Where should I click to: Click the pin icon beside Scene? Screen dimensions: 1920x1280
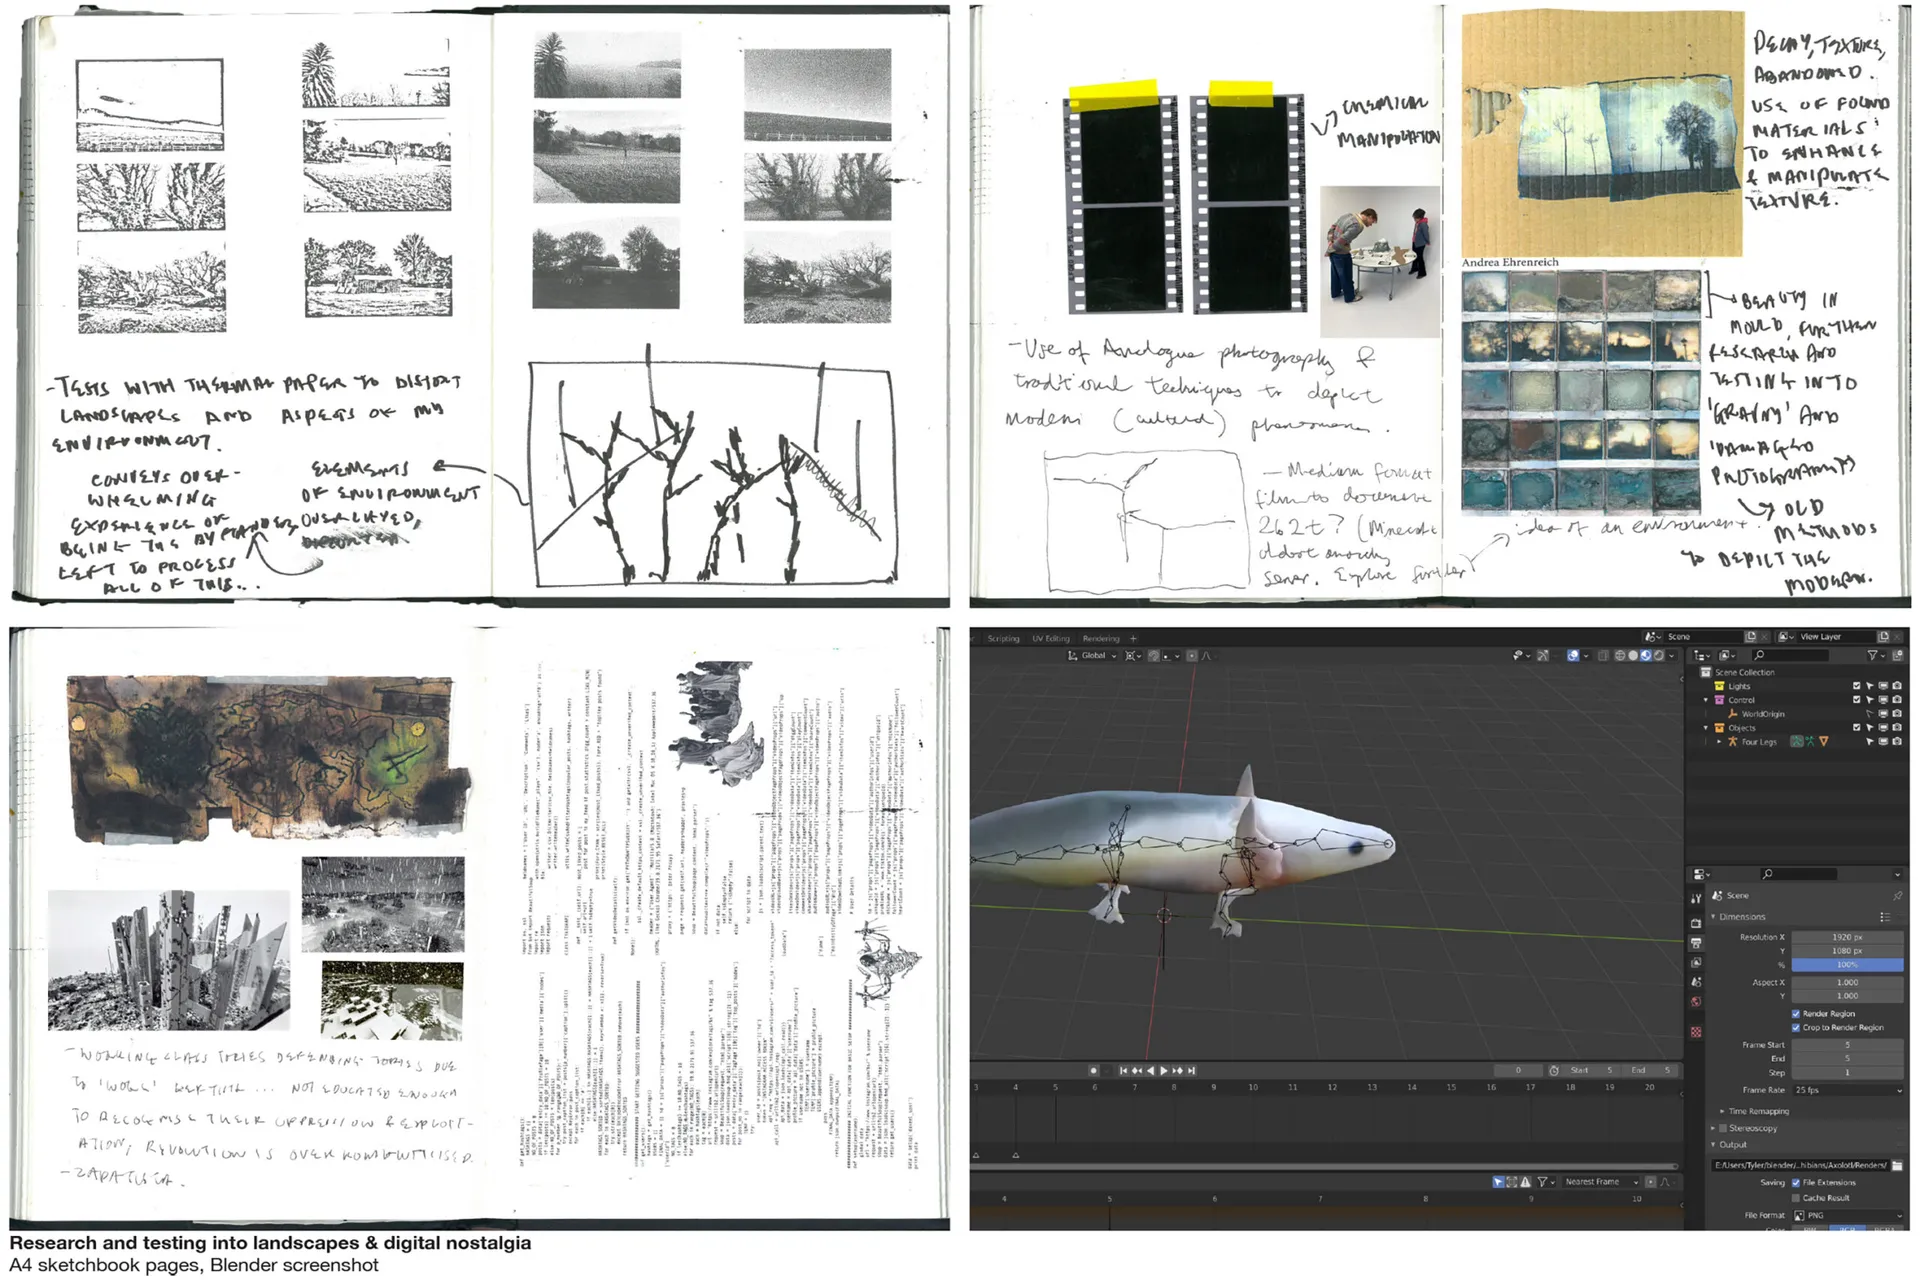tap(1897, 896)
